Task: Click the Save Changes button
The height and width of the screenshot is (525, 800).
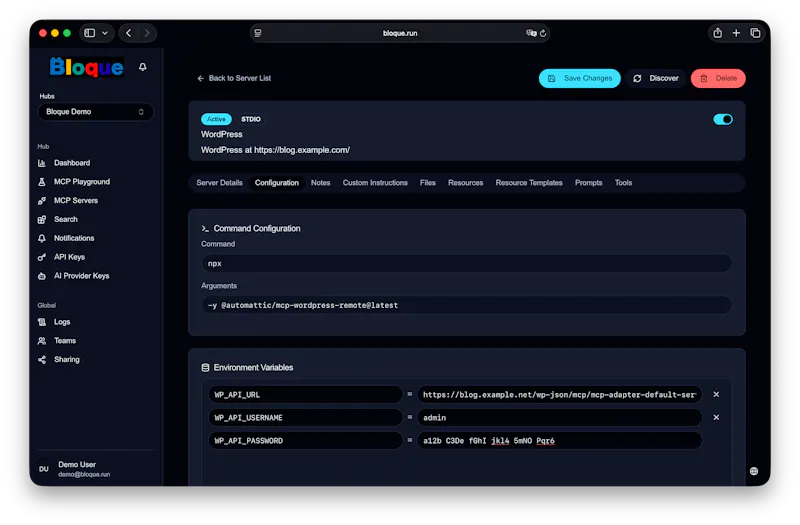Action: click(580, 78)
